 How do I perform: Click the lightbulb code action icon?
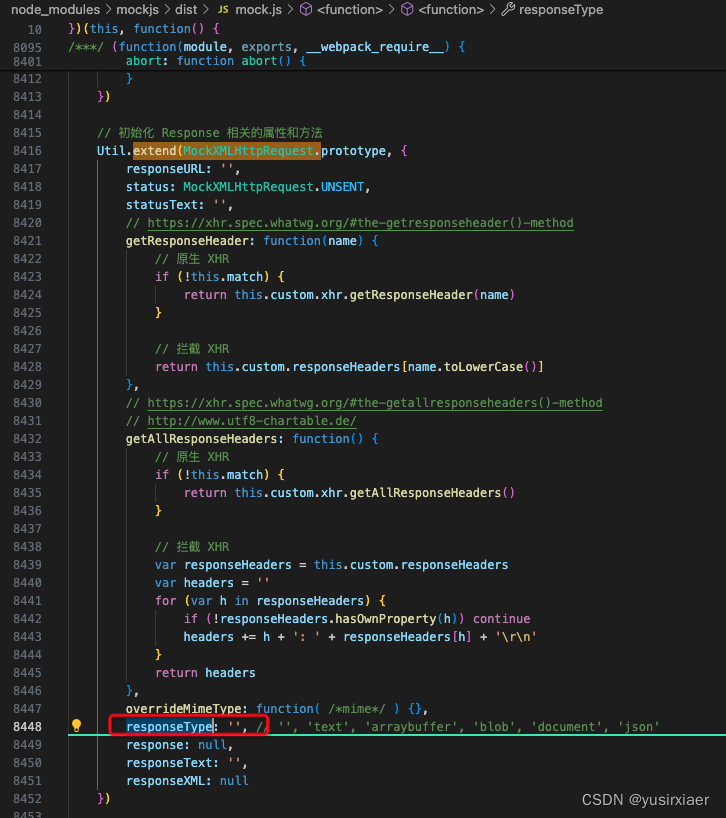[76, 726]
